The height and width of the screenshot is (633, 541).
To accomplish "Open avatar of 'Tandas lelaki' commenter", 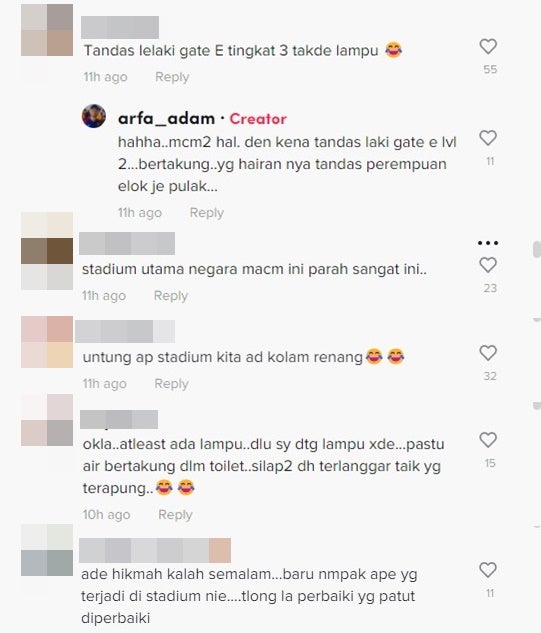I will pyautogui.click(x=47, y=30).
